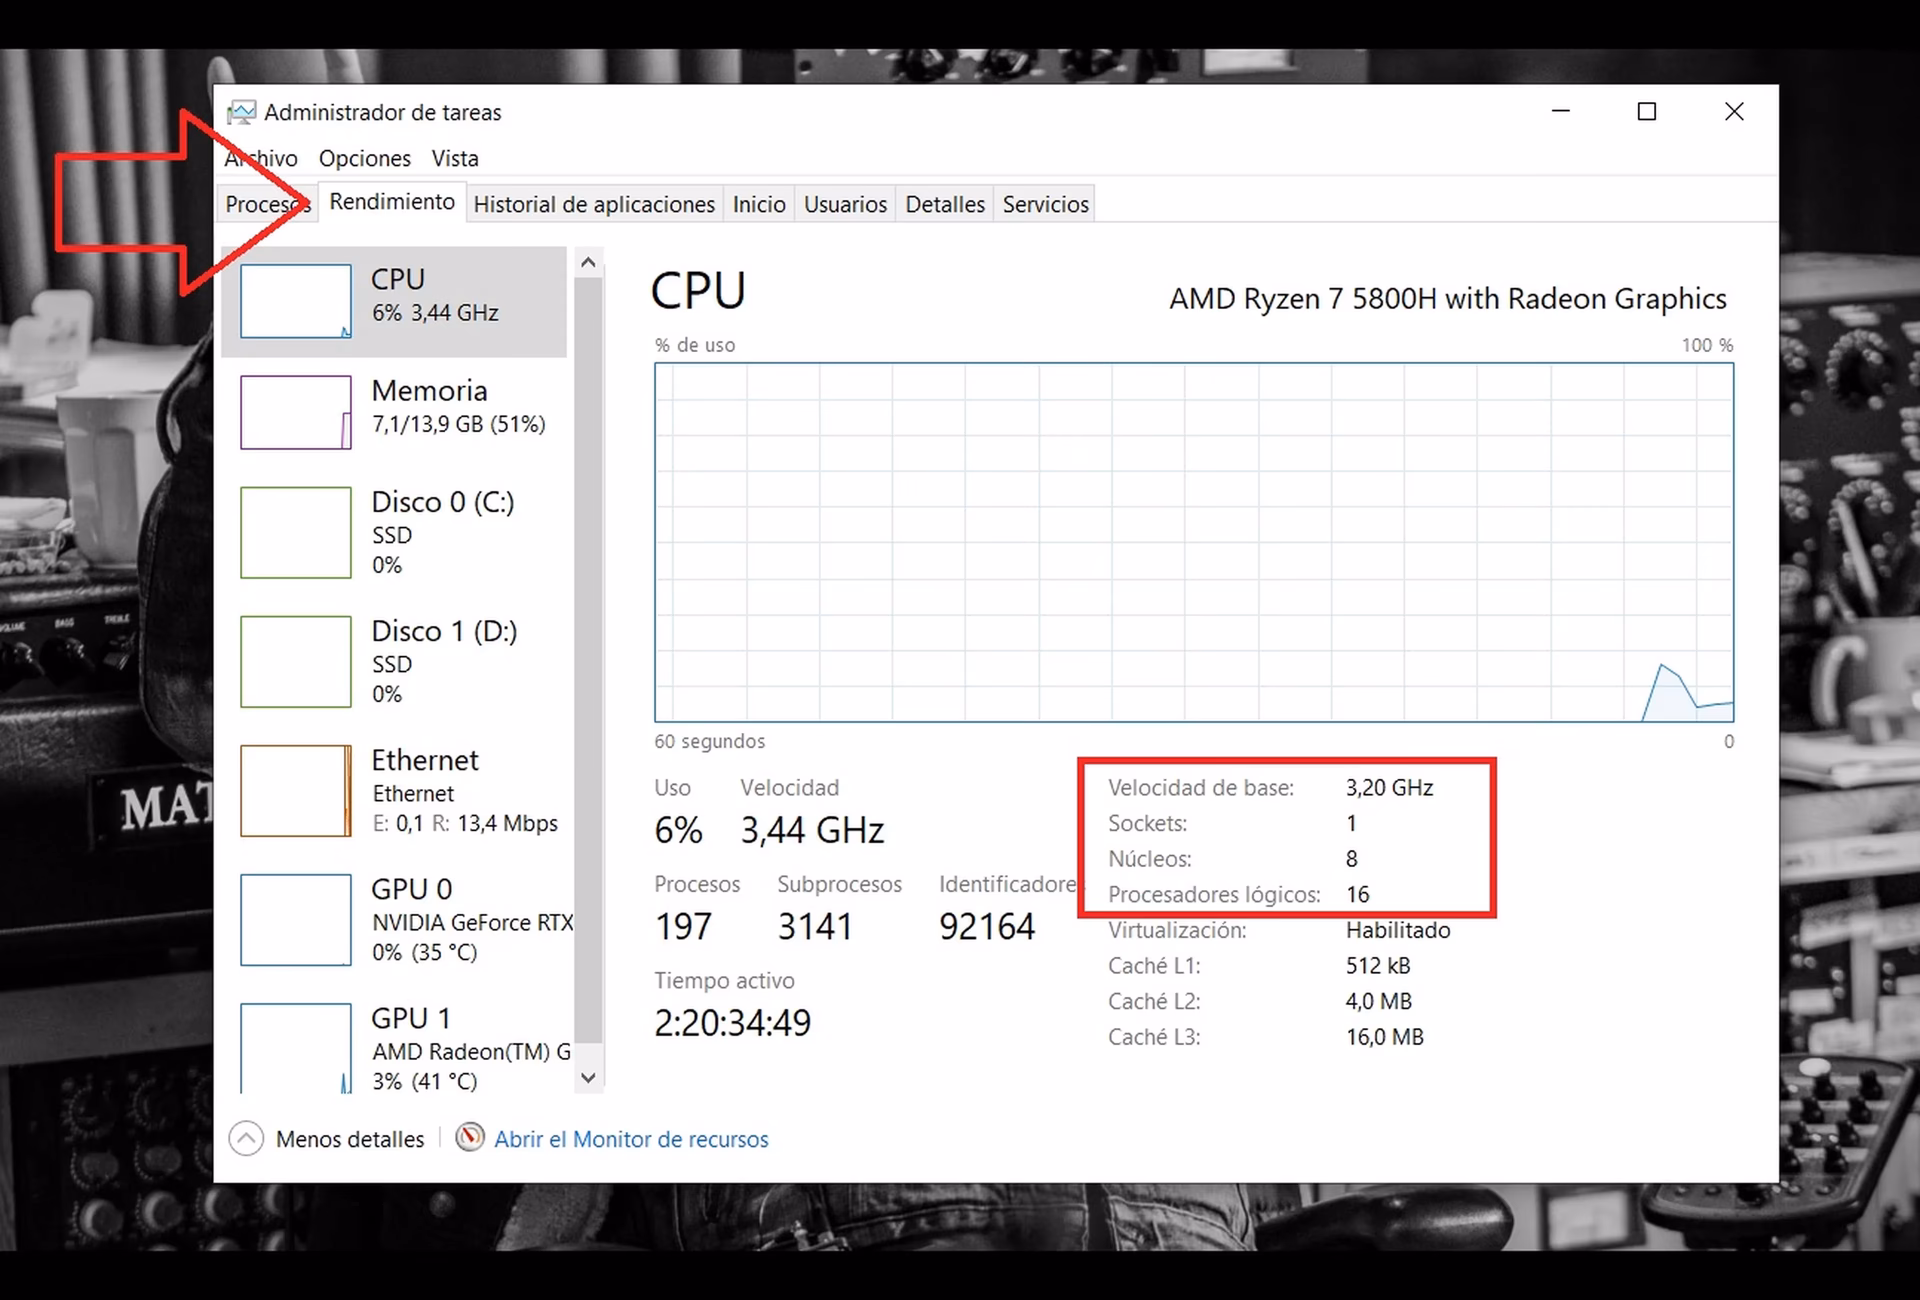
Task: Open the Servicios tab
Action: [x=1045, y=204]
